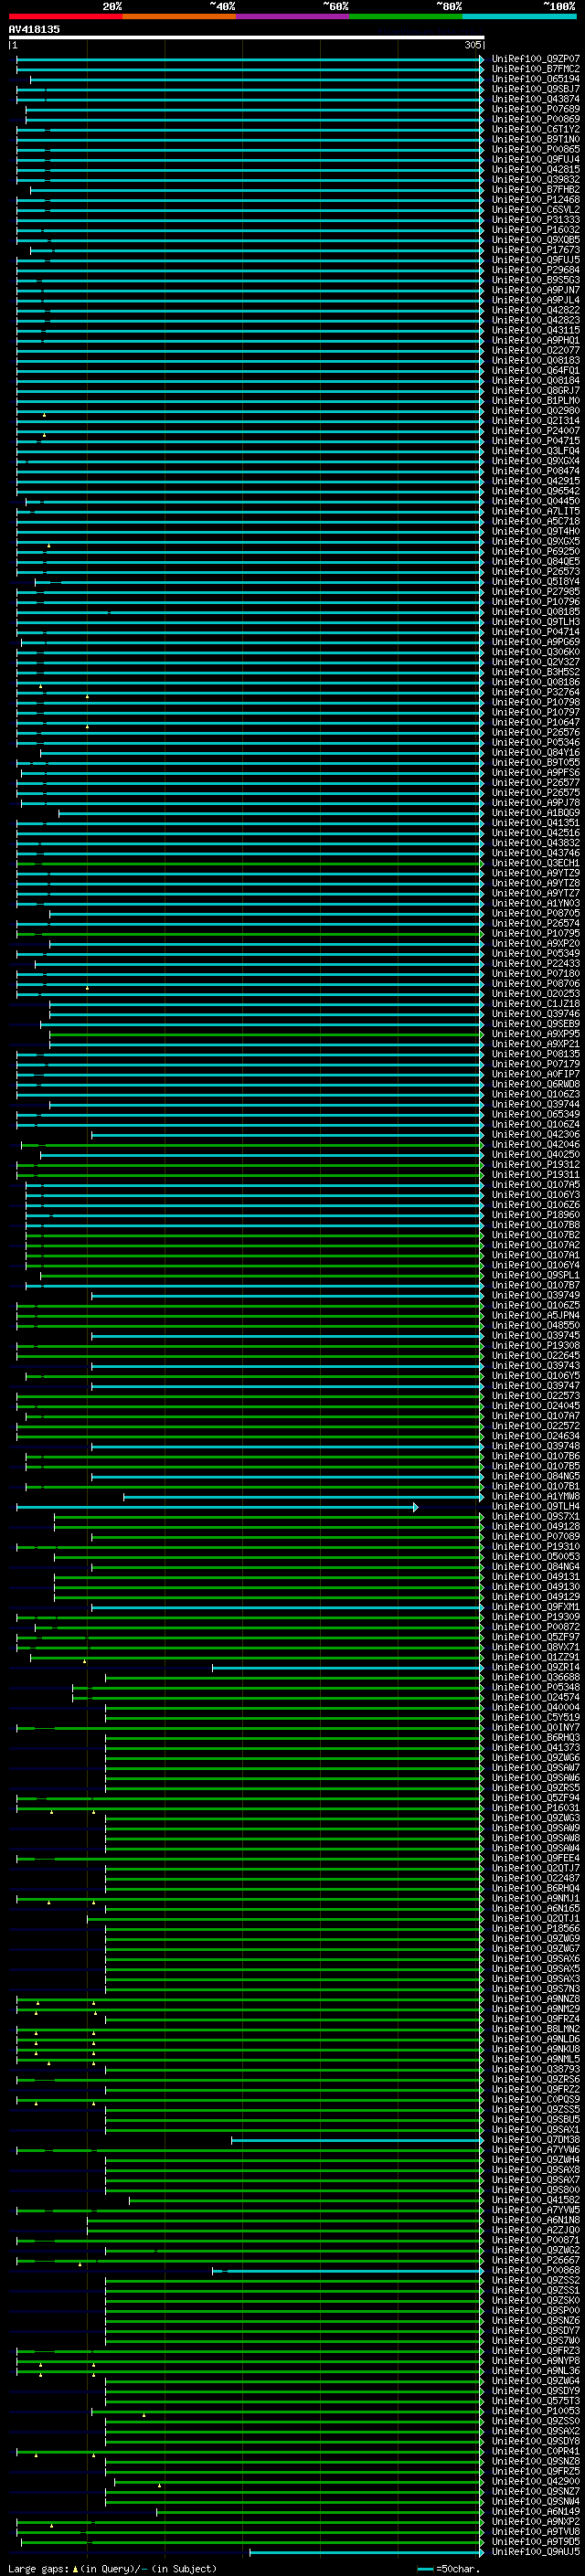Select hit label UniRef100_P00865
The width and height of the screenshot is (585, 2576).
click(x=536, y=149)
